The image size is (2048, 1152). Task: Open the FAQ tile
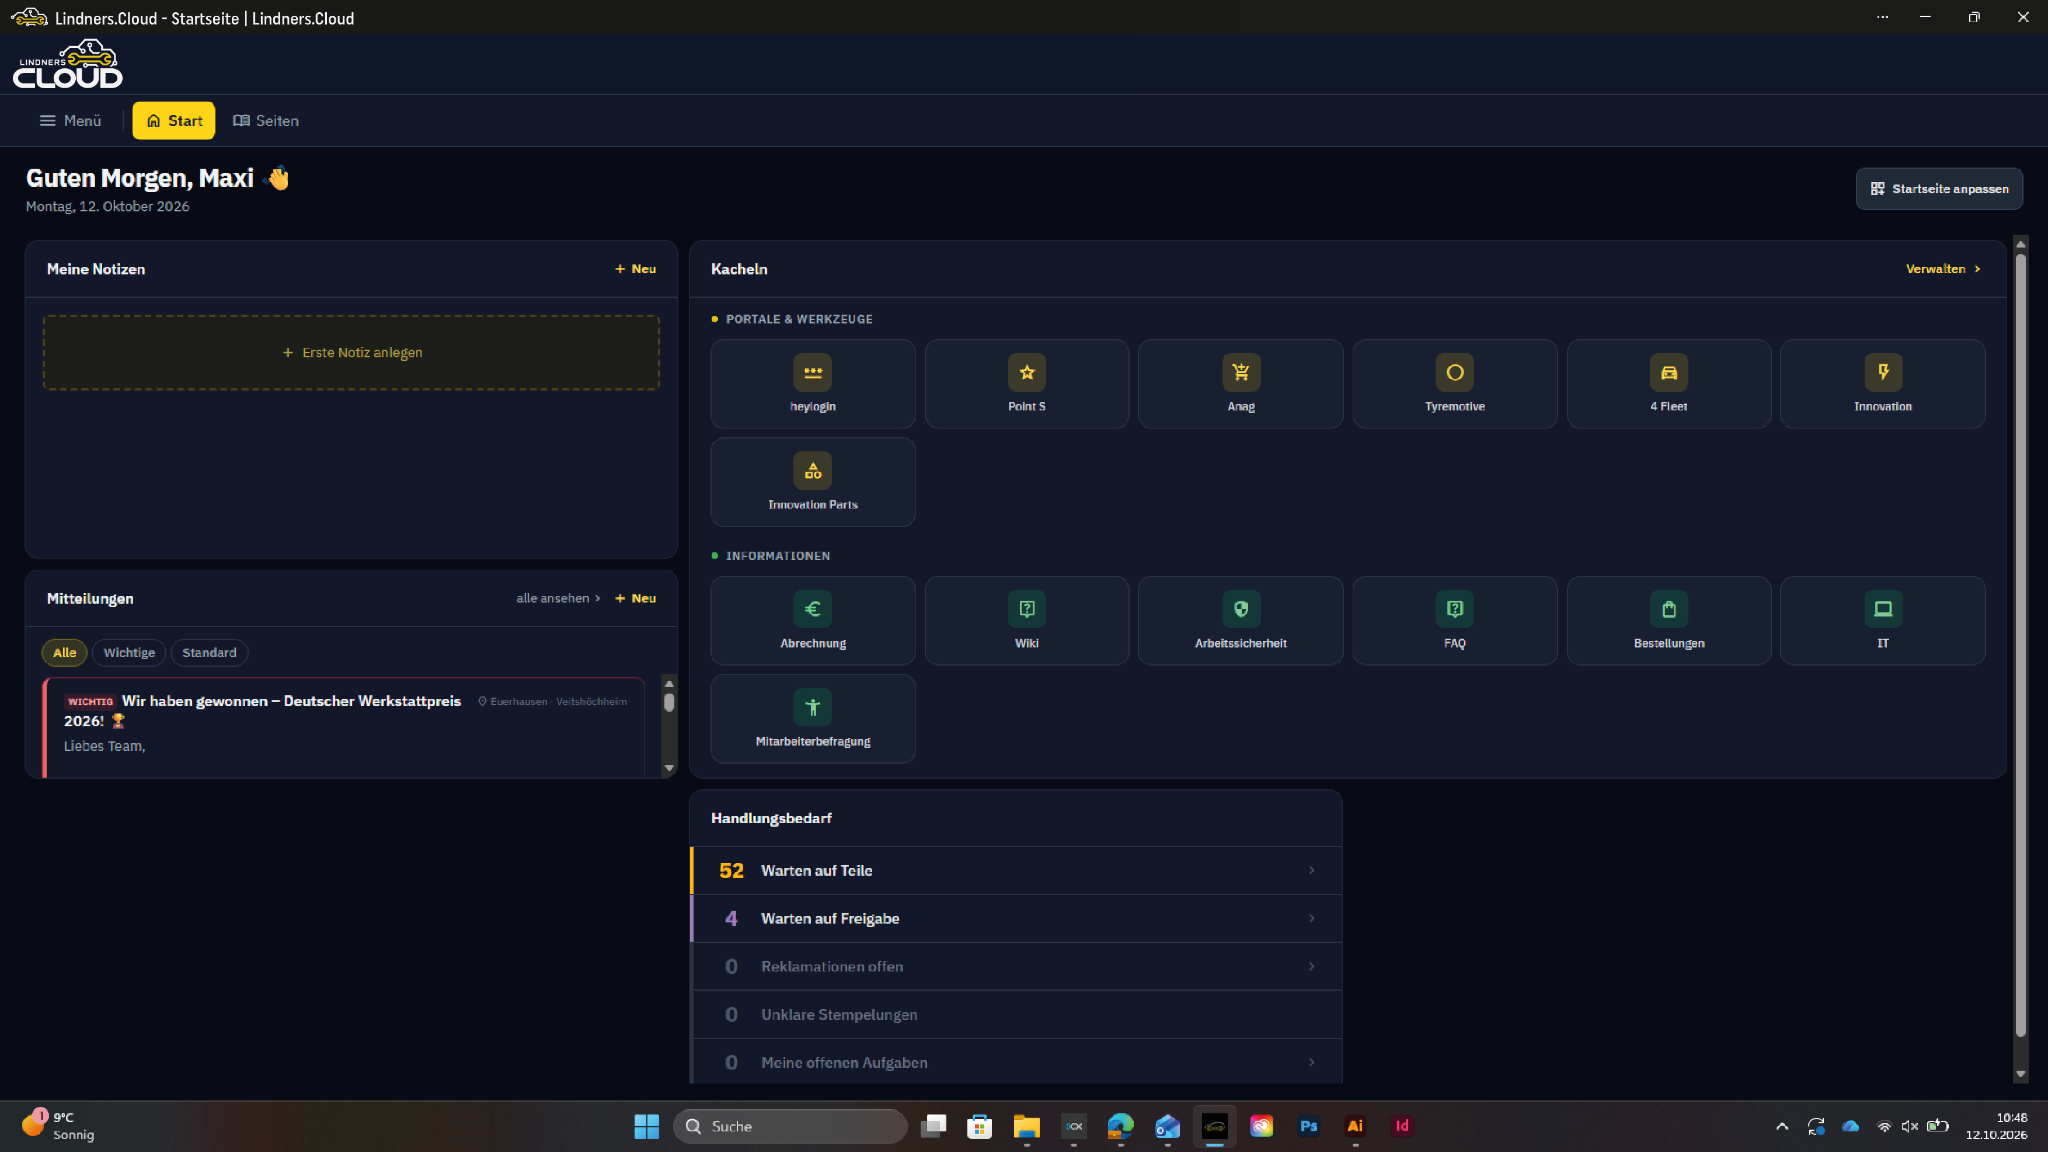click(x=1454, y=620)
